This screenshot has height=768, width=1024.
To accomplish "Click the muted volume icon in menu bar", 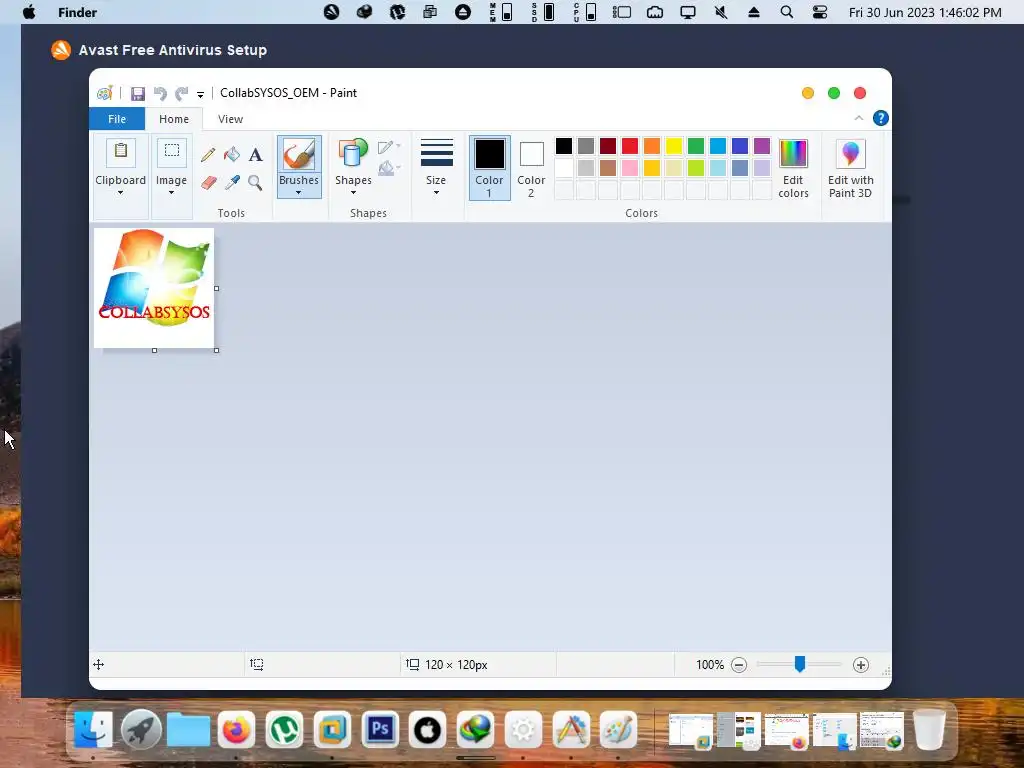I will pos(721,12).
